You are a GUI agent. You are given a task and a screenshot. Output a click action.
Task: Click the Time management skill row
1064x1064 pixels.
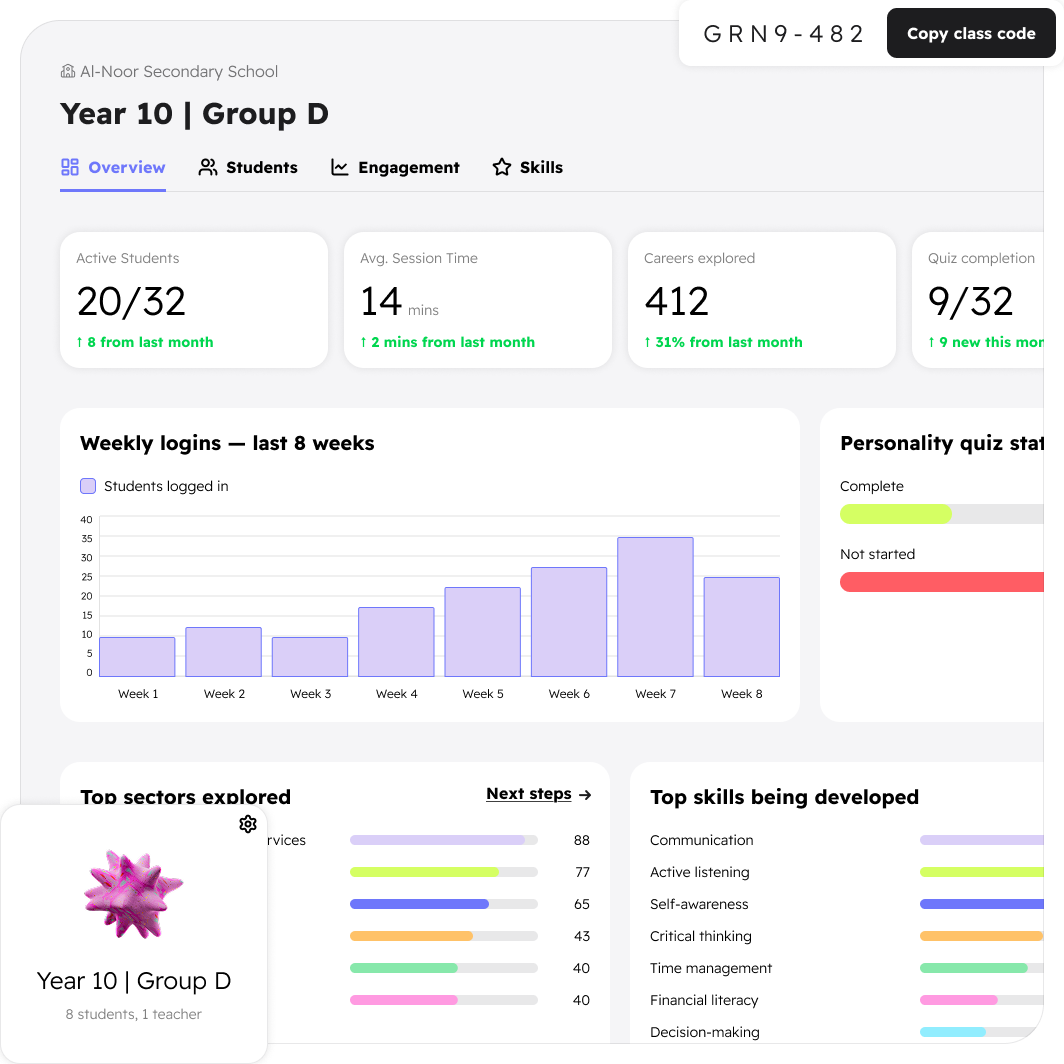tap(846, 968)
